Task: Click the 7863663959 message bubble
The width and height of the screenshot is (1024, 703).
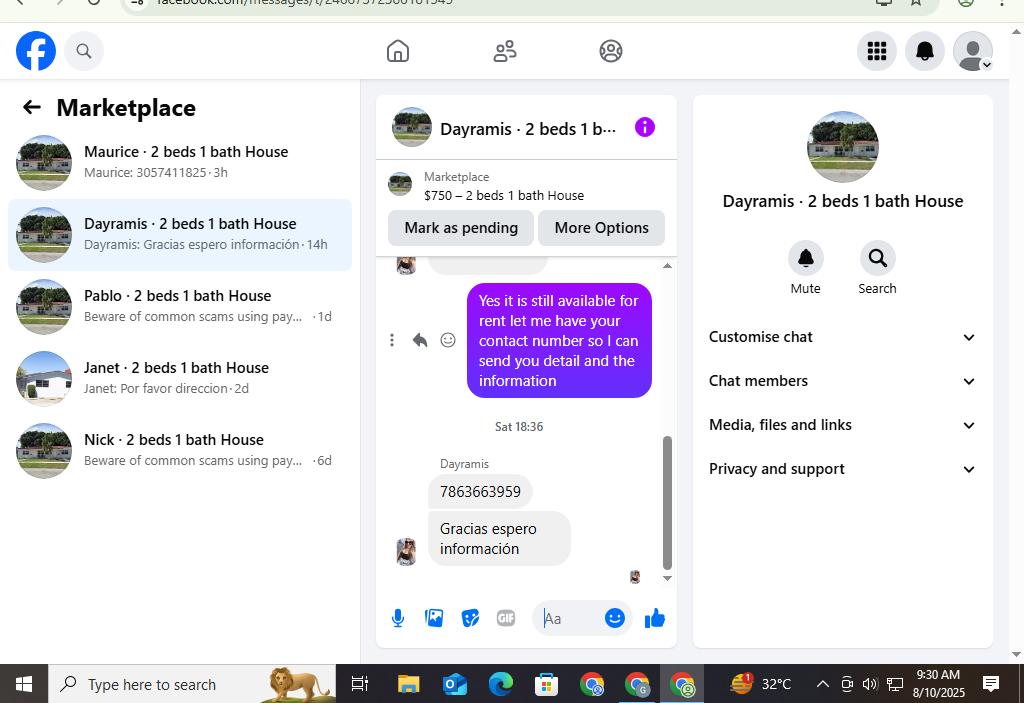Action: tap(480, 491)
